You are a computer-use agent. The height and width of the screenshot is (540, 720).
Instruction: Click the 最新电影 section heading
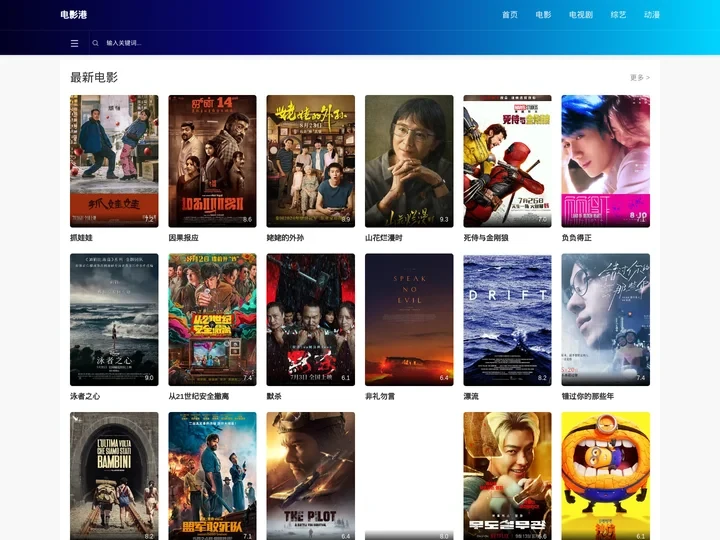click(x=94, y=77)
